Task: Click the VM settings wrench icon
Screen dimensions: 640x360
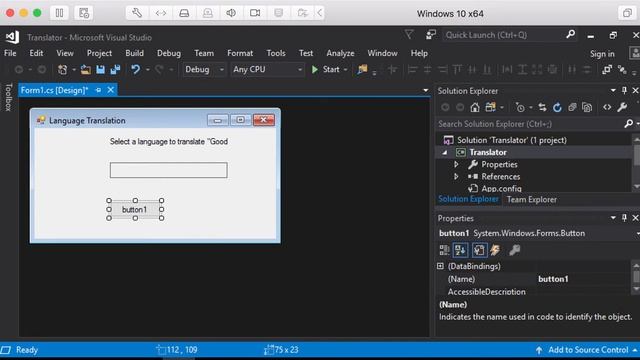Action: click(x=137, y=13)
